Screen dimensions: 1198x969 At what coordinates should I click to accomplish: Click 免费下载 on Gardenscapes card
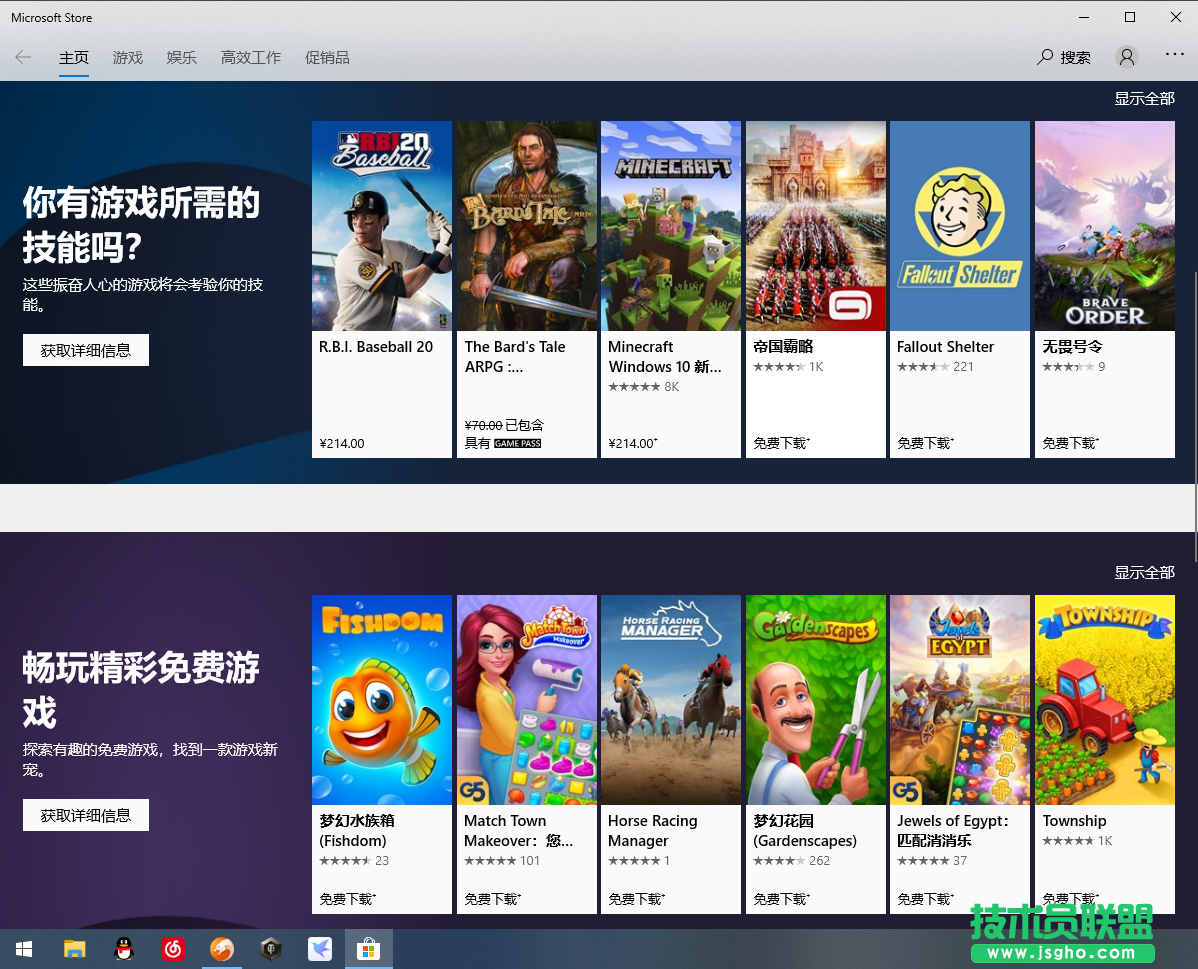tap(782, 899)
